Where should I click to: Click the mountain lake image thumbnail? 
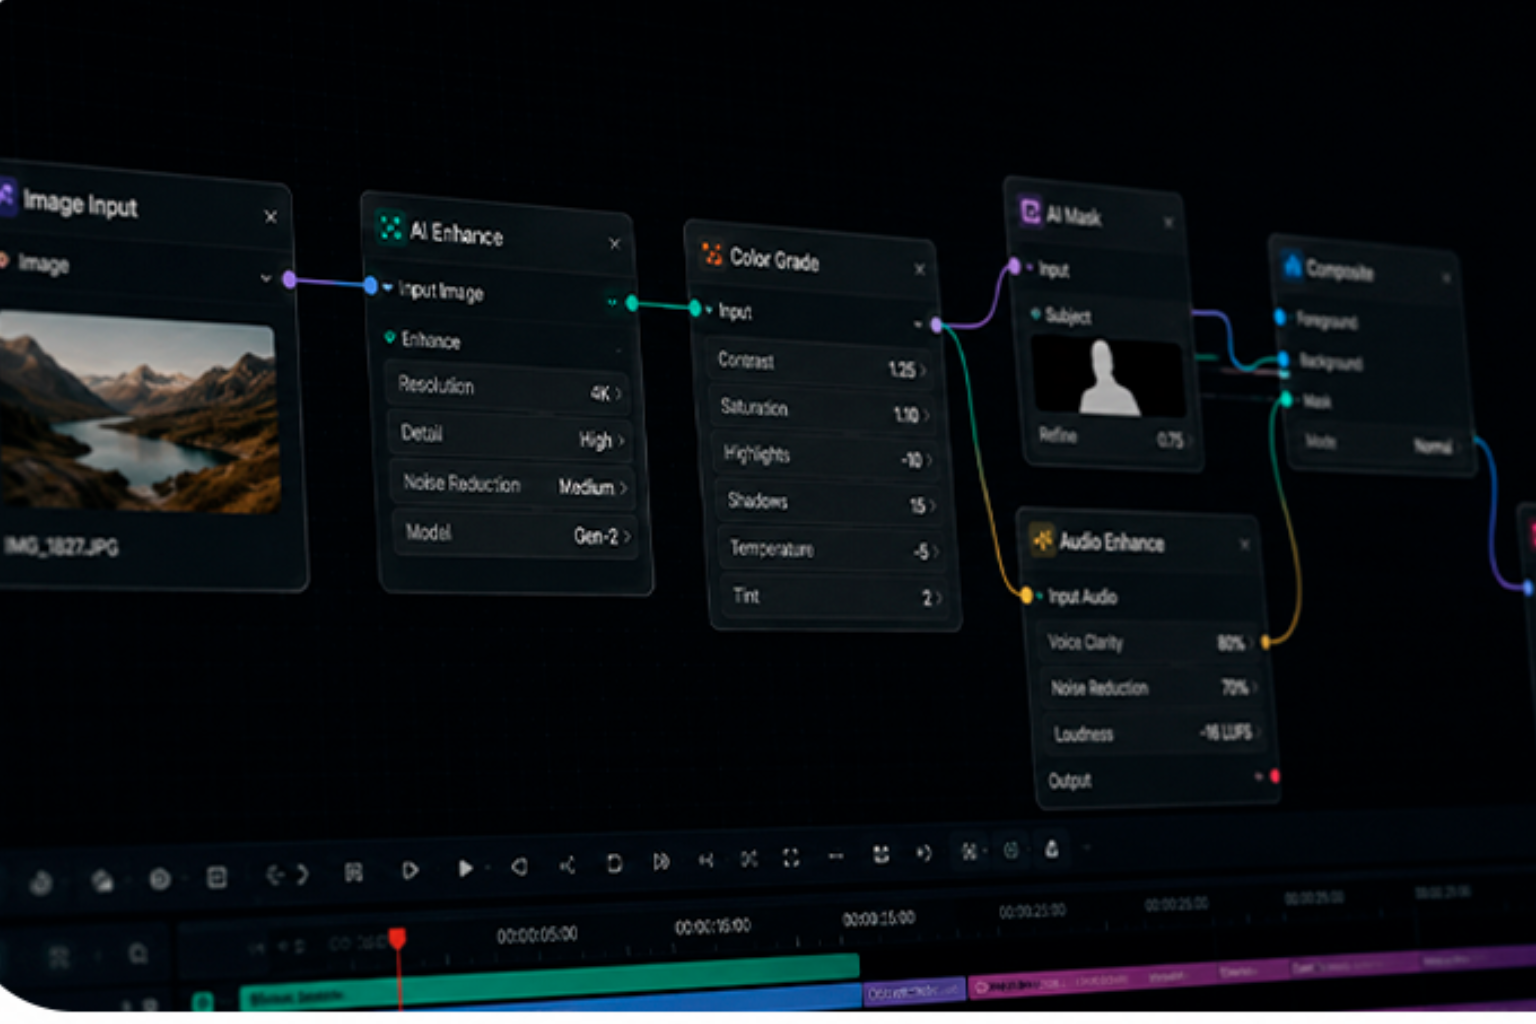coord(138,412)
